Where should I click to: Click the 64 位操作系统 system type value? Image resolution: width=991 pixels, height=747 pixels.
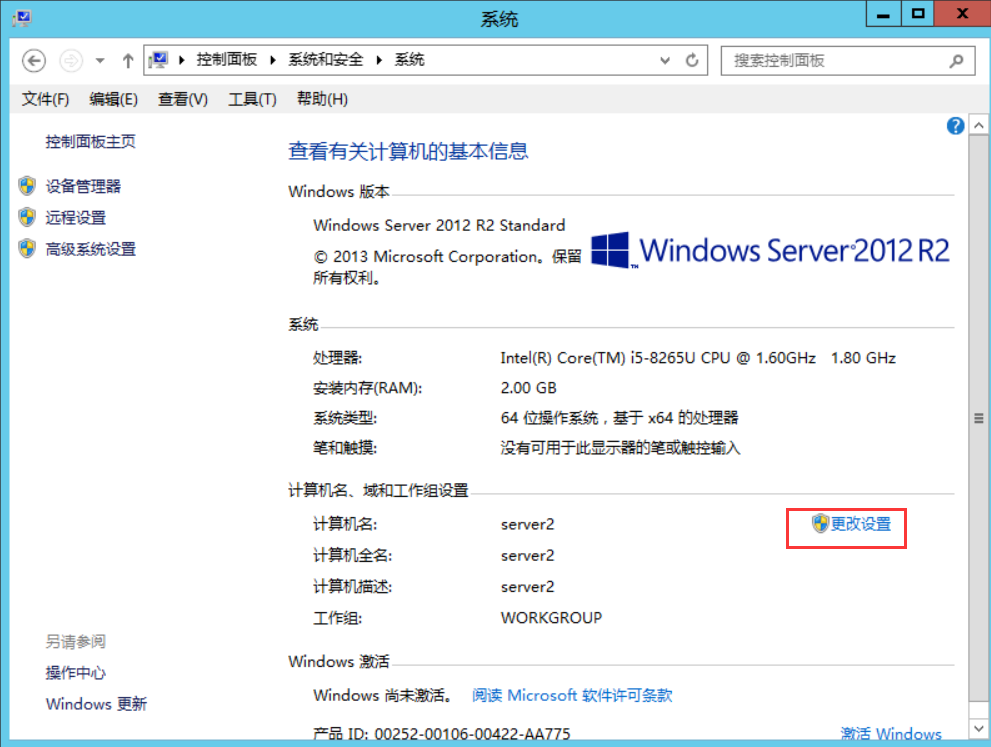tap(619, 418)
